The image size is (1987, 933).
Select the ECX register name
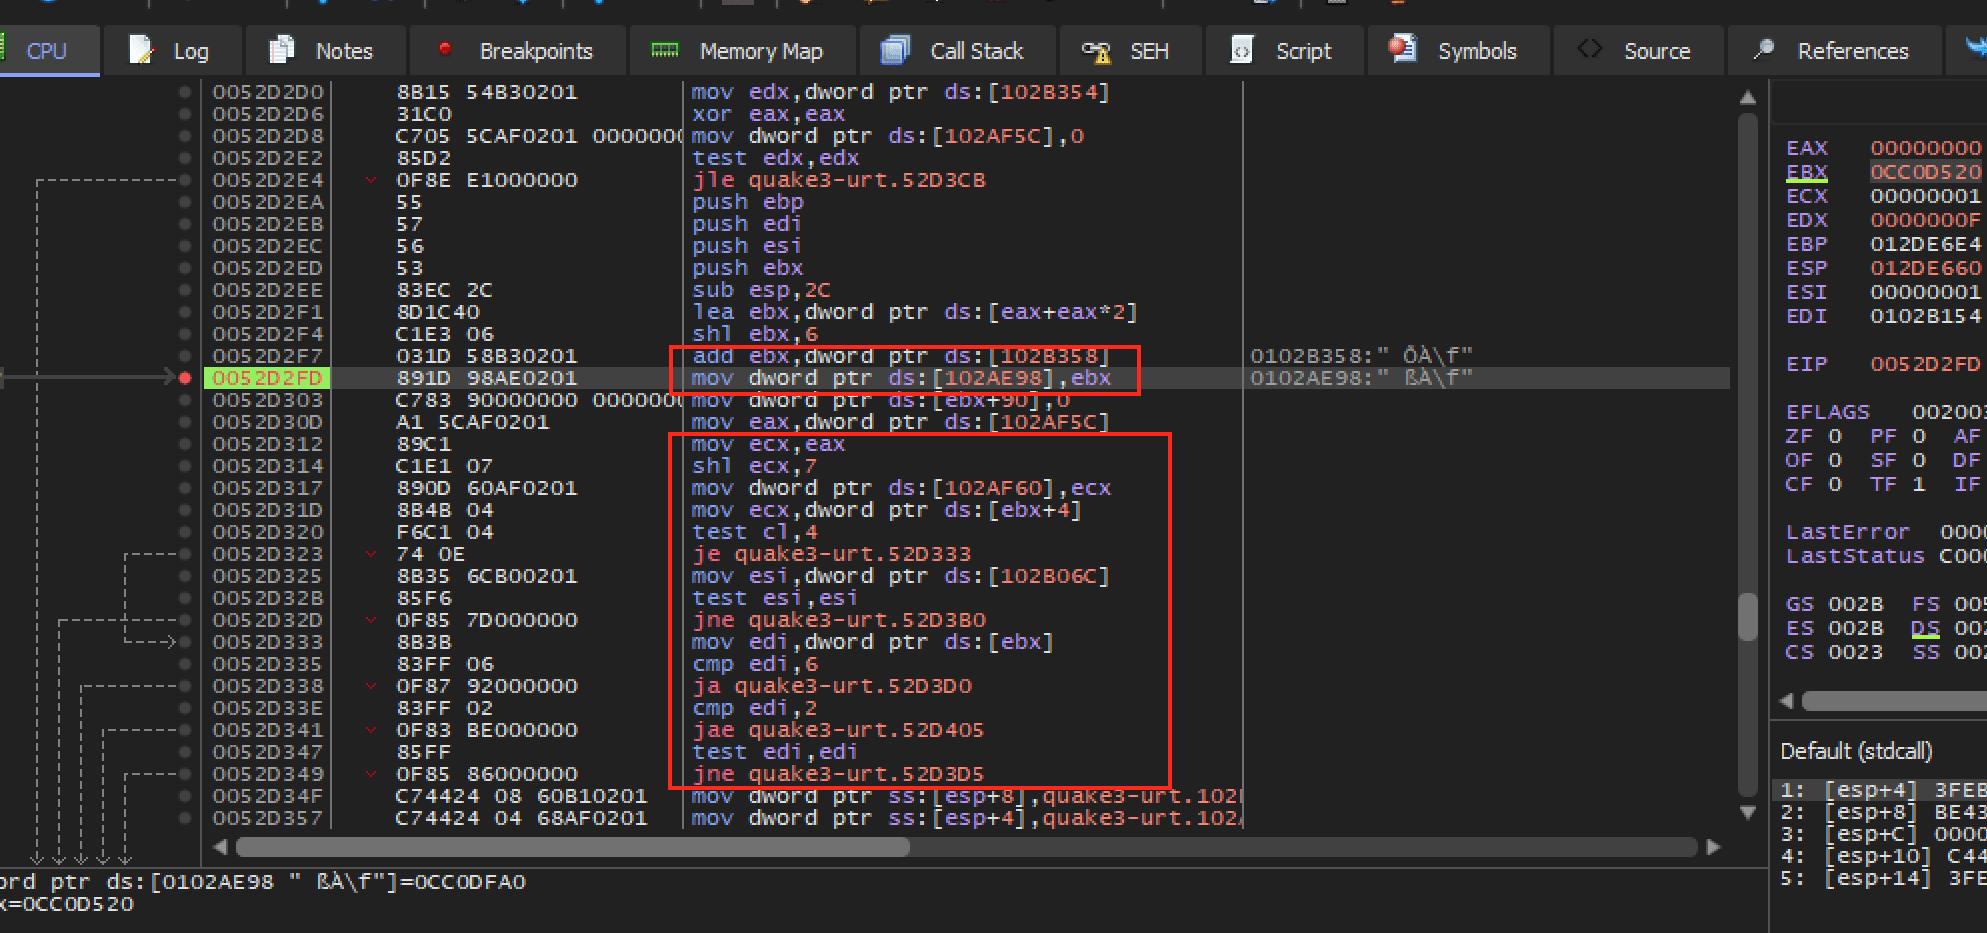(x=1807, y=196)
